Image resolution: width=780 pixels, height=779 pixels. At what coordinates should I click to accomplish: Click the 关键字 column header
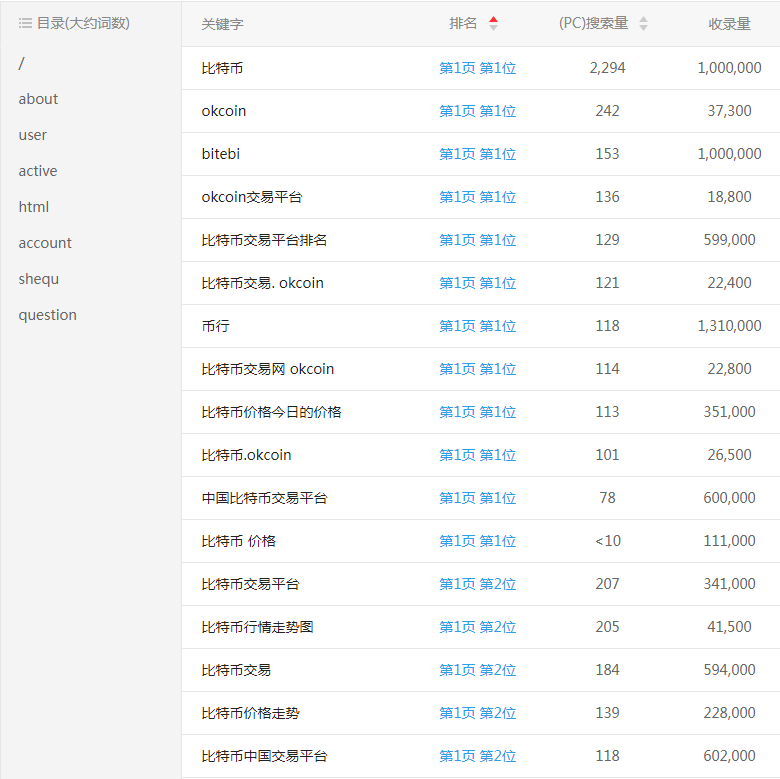click(x=222, y=24)
